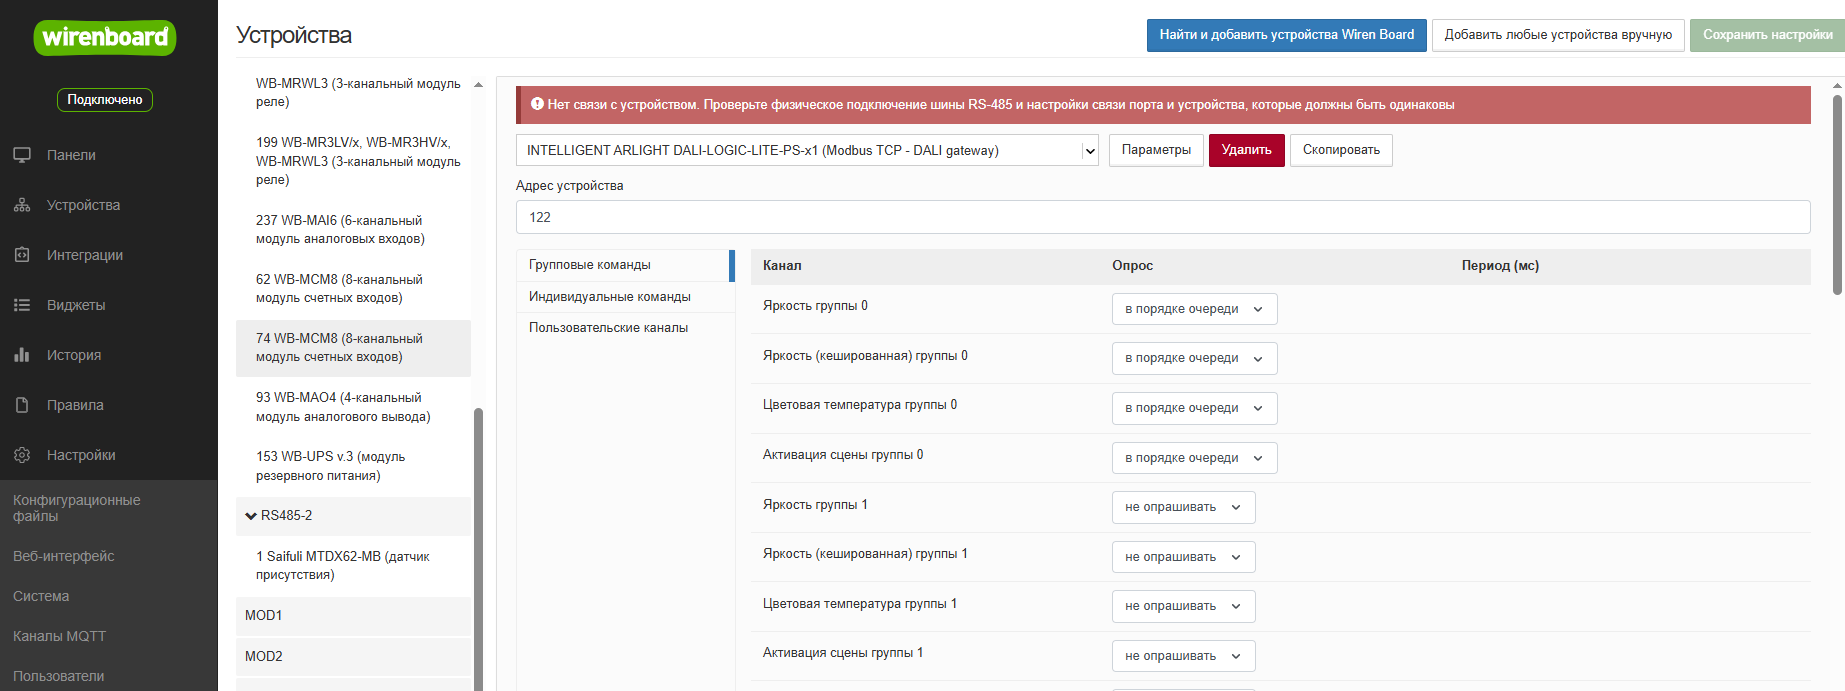Open the device type dropdown INTELLIGENT ARLIGHT
Viewport: 1845px width, 691px height.
click(807, 151)
